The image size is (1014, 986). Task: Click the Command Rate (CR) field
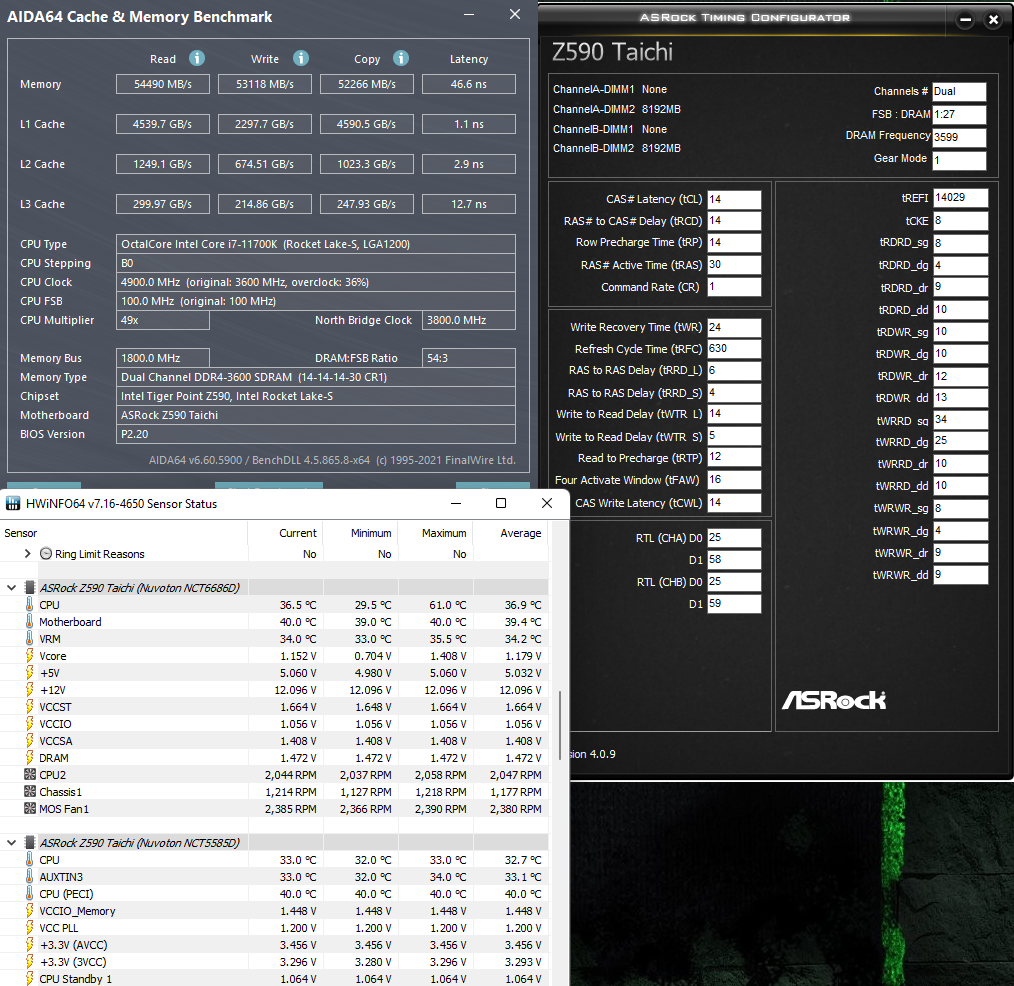pos(734,286)
